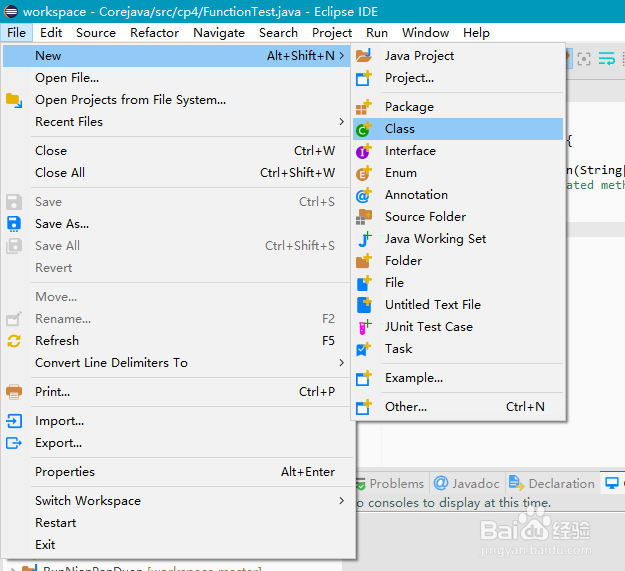Click the Folder icon in New submenu
This screenshot has height=571, width=625.
coord(364,261)
